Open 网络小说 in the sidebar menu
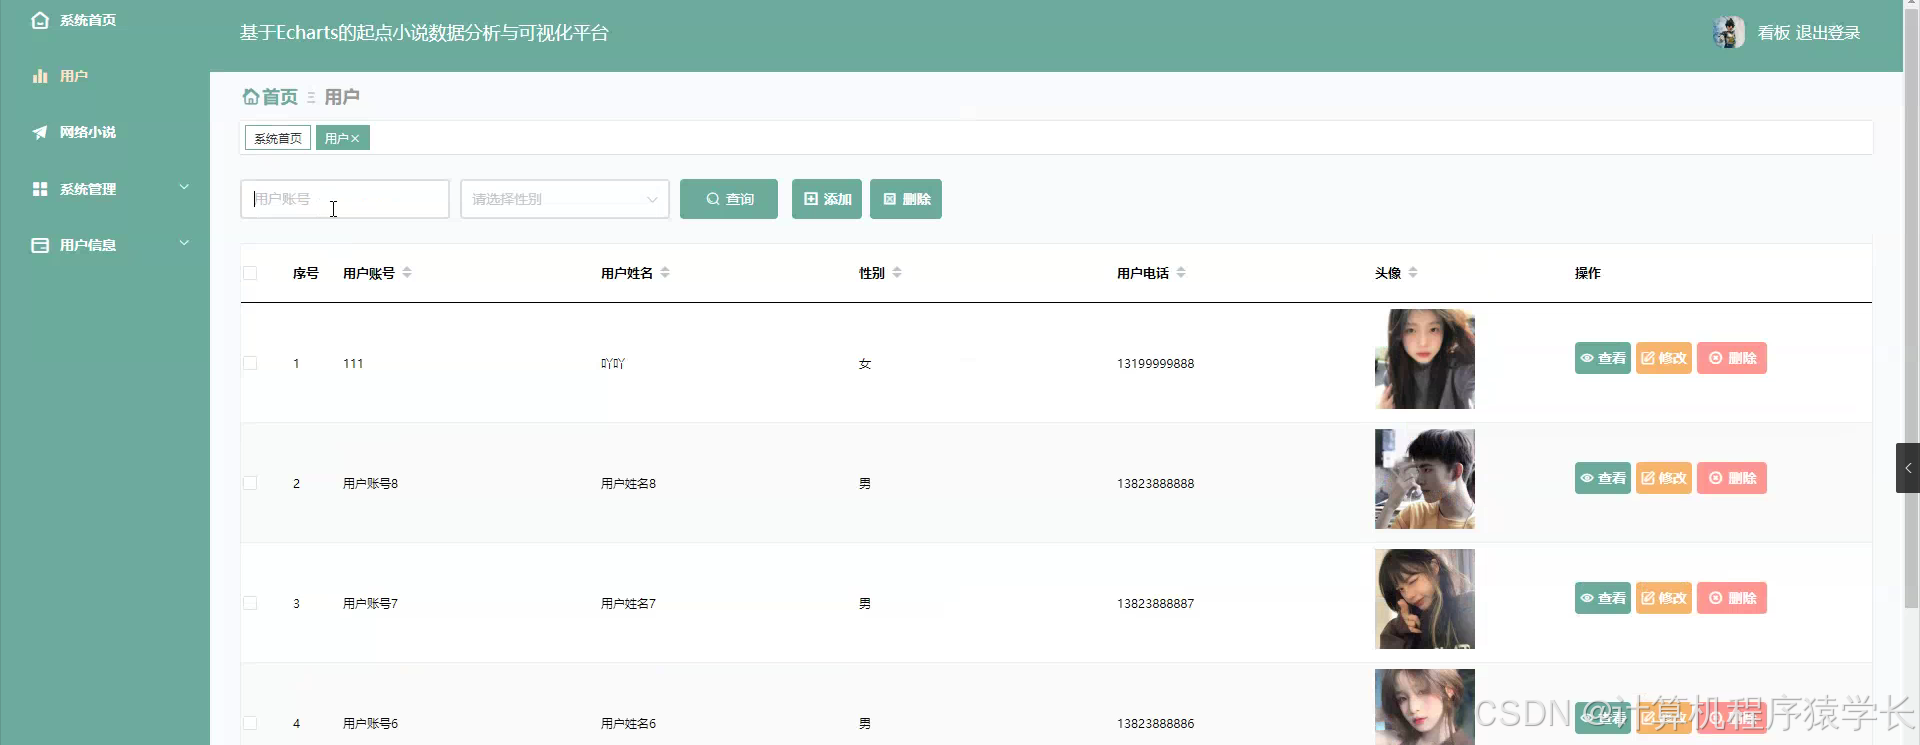1920x745 pixels. [105, 132]
